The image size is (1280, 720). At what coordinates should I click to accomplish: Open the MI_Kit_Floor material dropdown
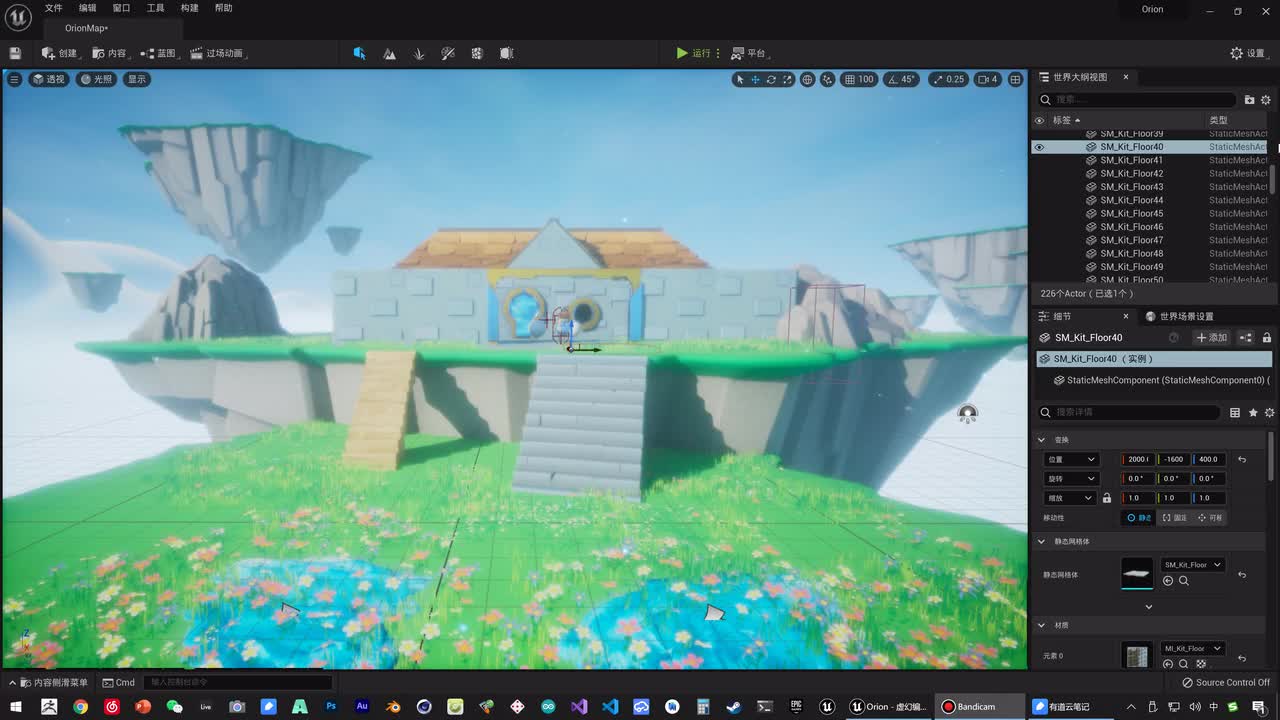[1193, 649]
